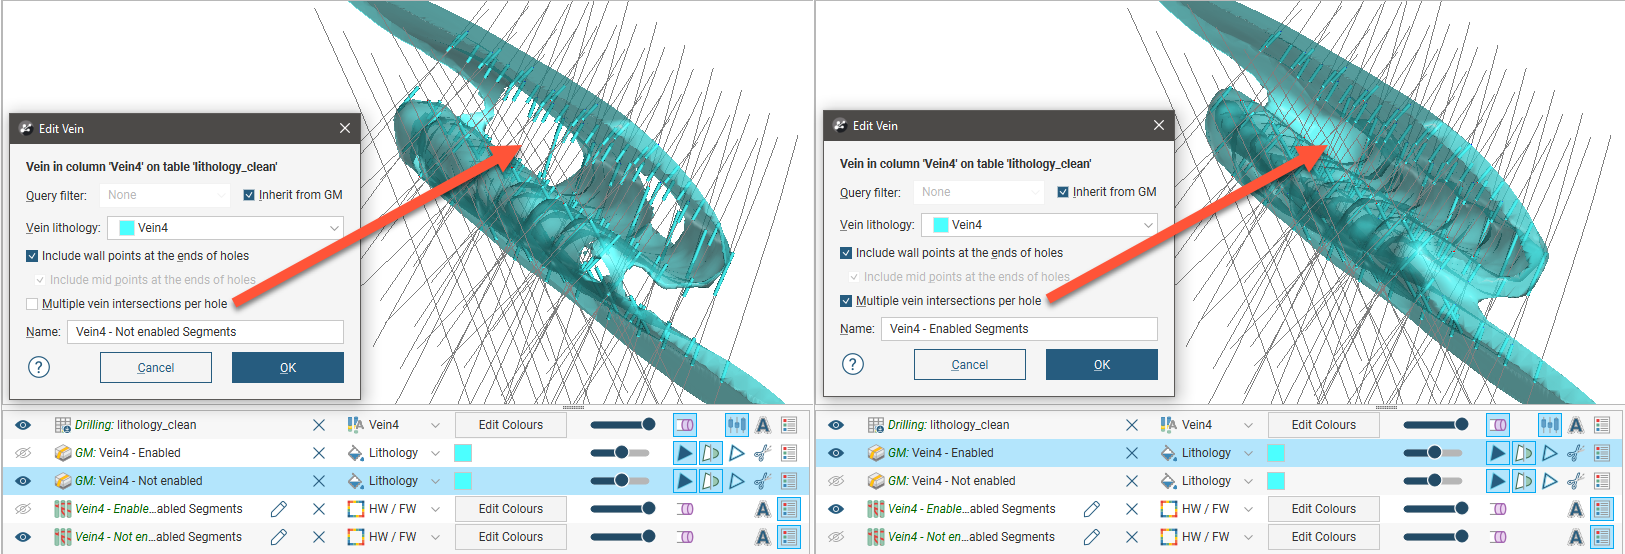The height and width of the screenshot is (554, 1625).
Task: Click Name field containing 'Vein4 - Not enabled Segments'
Action: coord(205,332)
